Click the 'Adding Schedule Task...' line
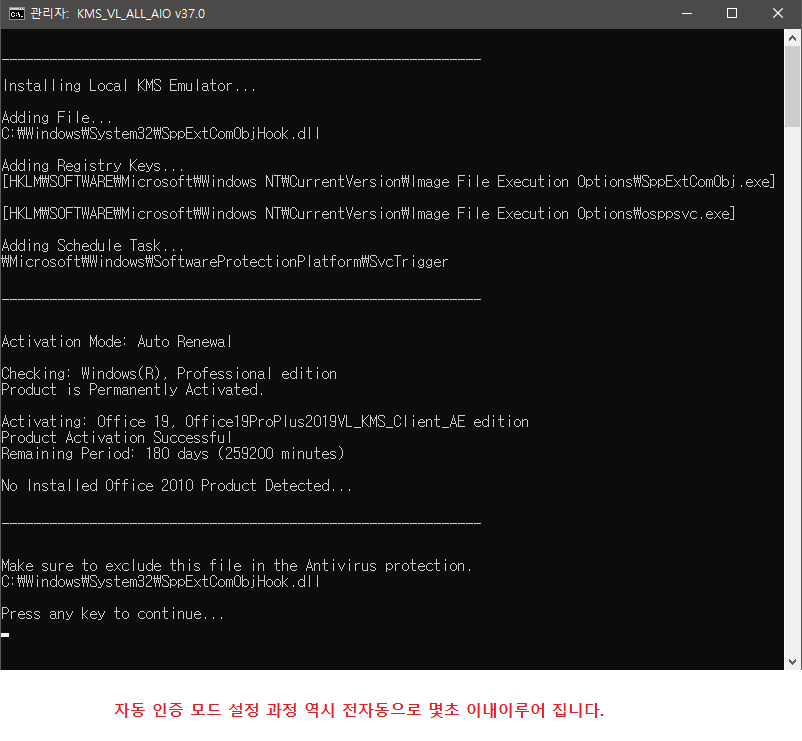The image size is (802, 741). (x=93, y=245)
